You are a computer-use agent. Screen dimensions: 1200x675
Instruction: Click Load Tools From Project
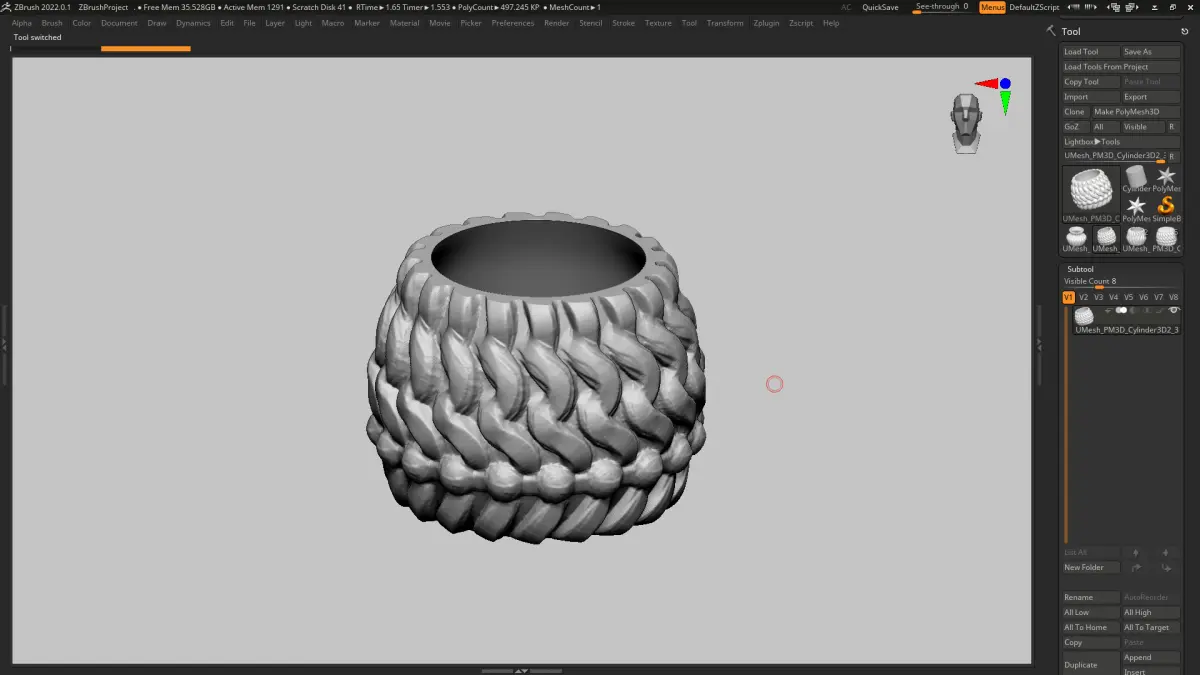coord(1121,67)
